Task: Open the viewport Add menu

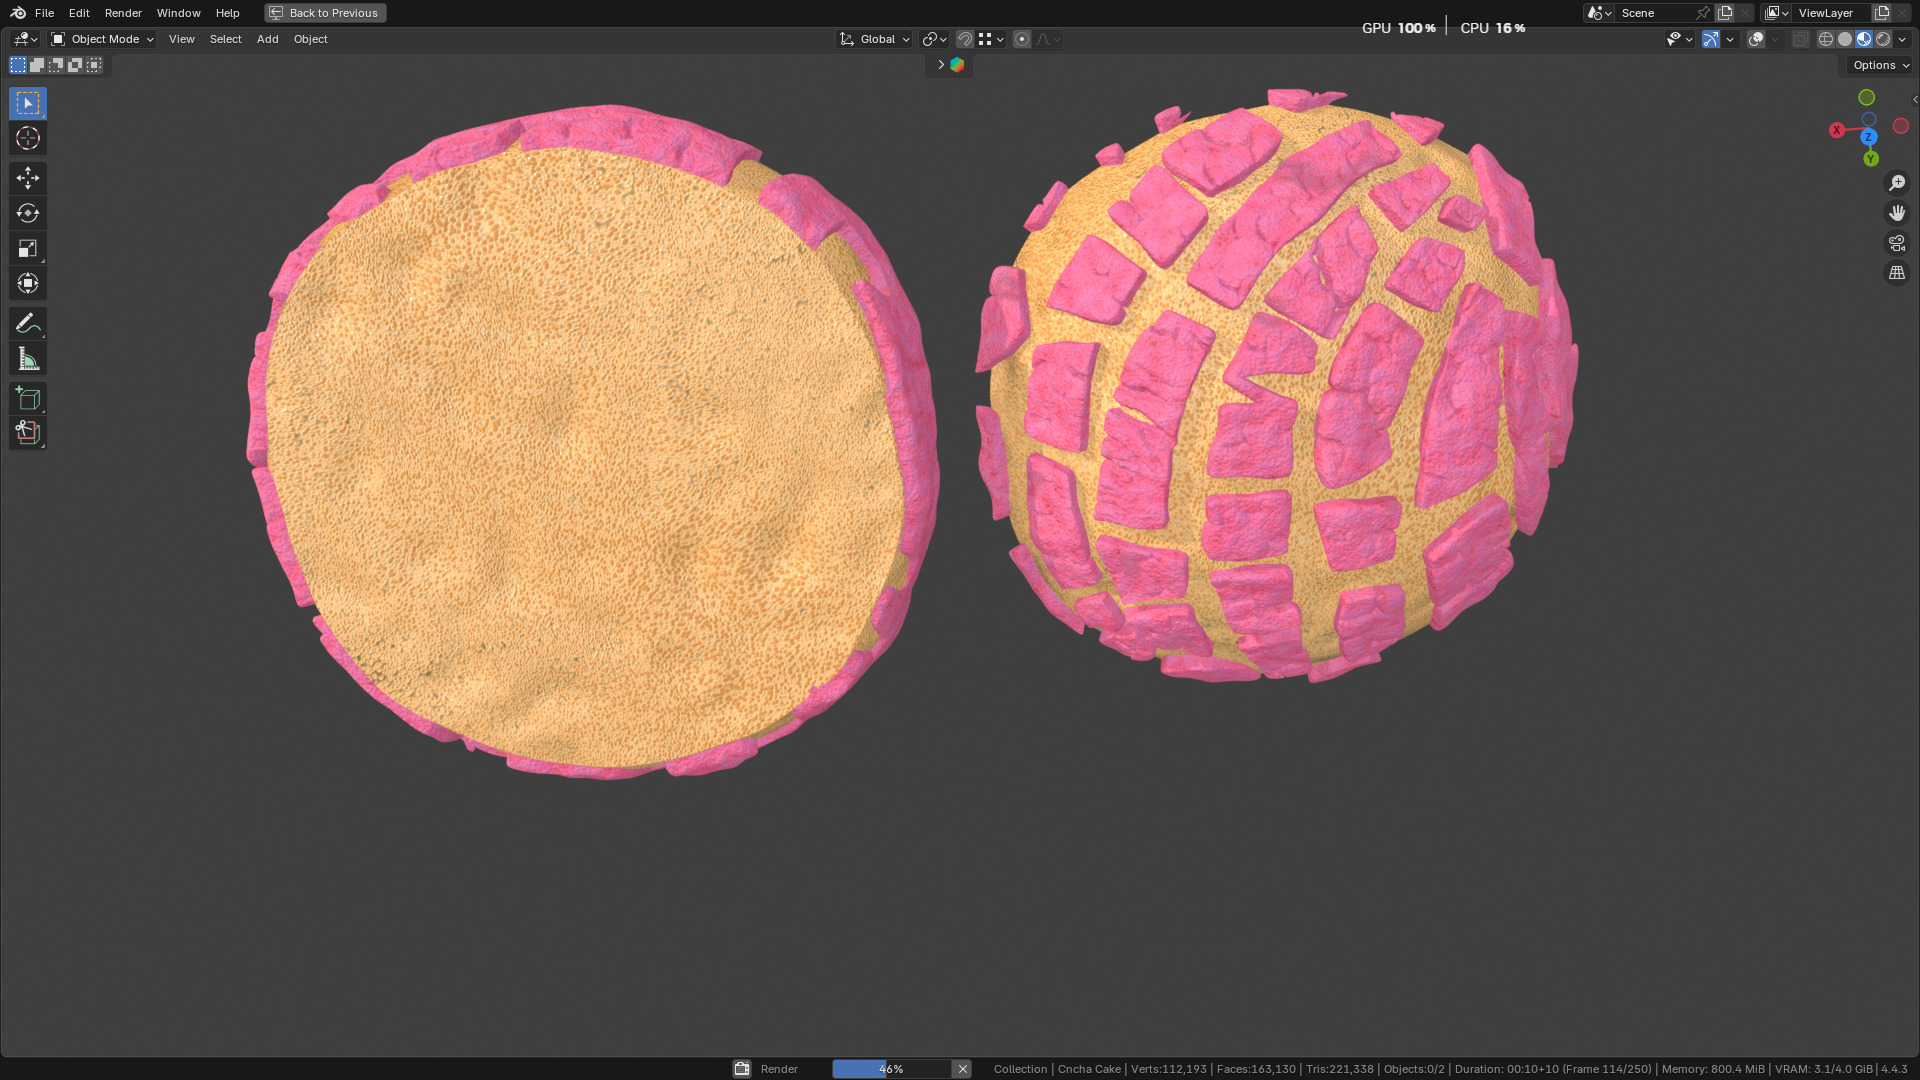Action: (x=267, y=39)
